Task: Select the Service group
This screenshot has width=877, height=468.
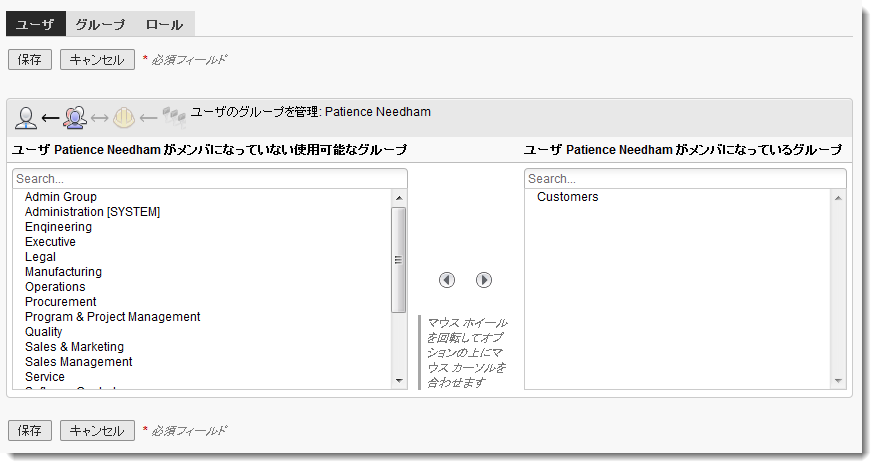Action: [x=45, y=377]
